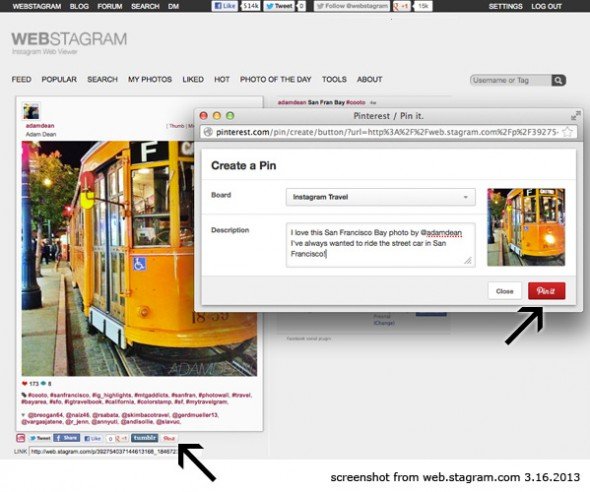Open the Board dropdown showing Instagram Travel

pos(380,197)
